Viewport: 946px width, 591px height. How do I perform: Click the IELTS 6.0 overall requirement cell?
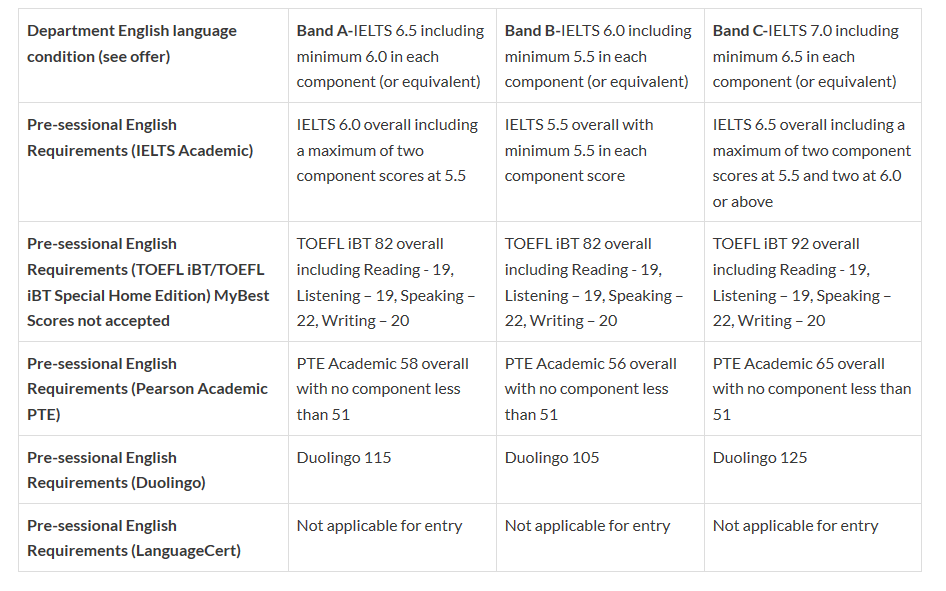(x=388, y=151)
